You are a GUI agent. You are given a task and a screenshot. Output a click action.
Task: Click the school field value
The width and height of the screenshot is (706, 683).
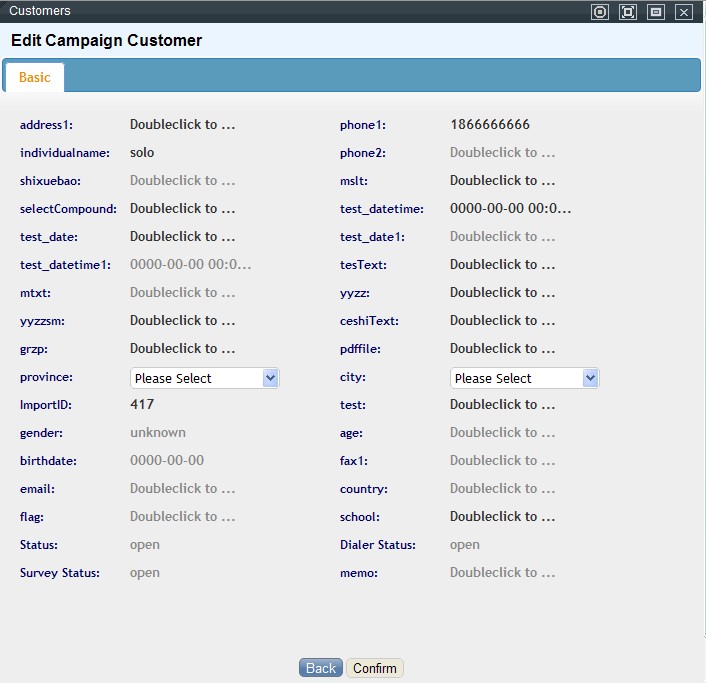(502, 516)
